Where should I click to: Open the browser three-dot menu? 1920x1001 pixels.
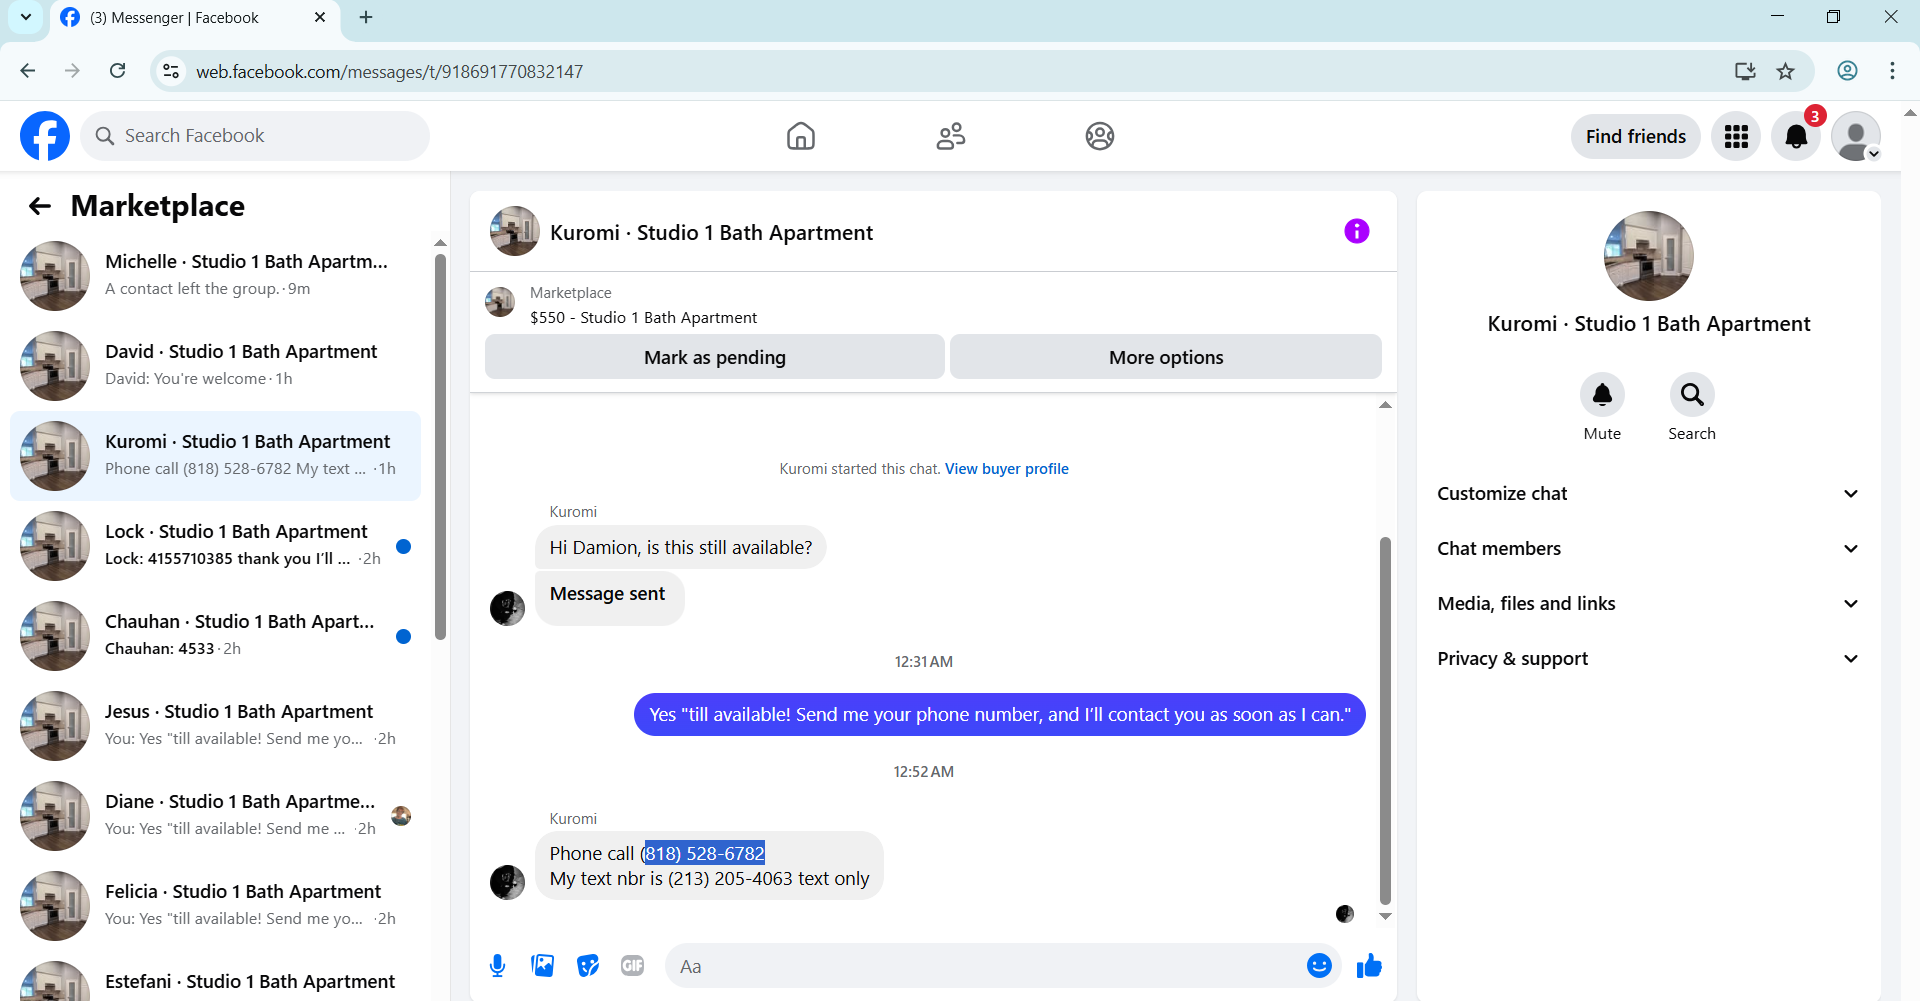[x=1892, y=71]
